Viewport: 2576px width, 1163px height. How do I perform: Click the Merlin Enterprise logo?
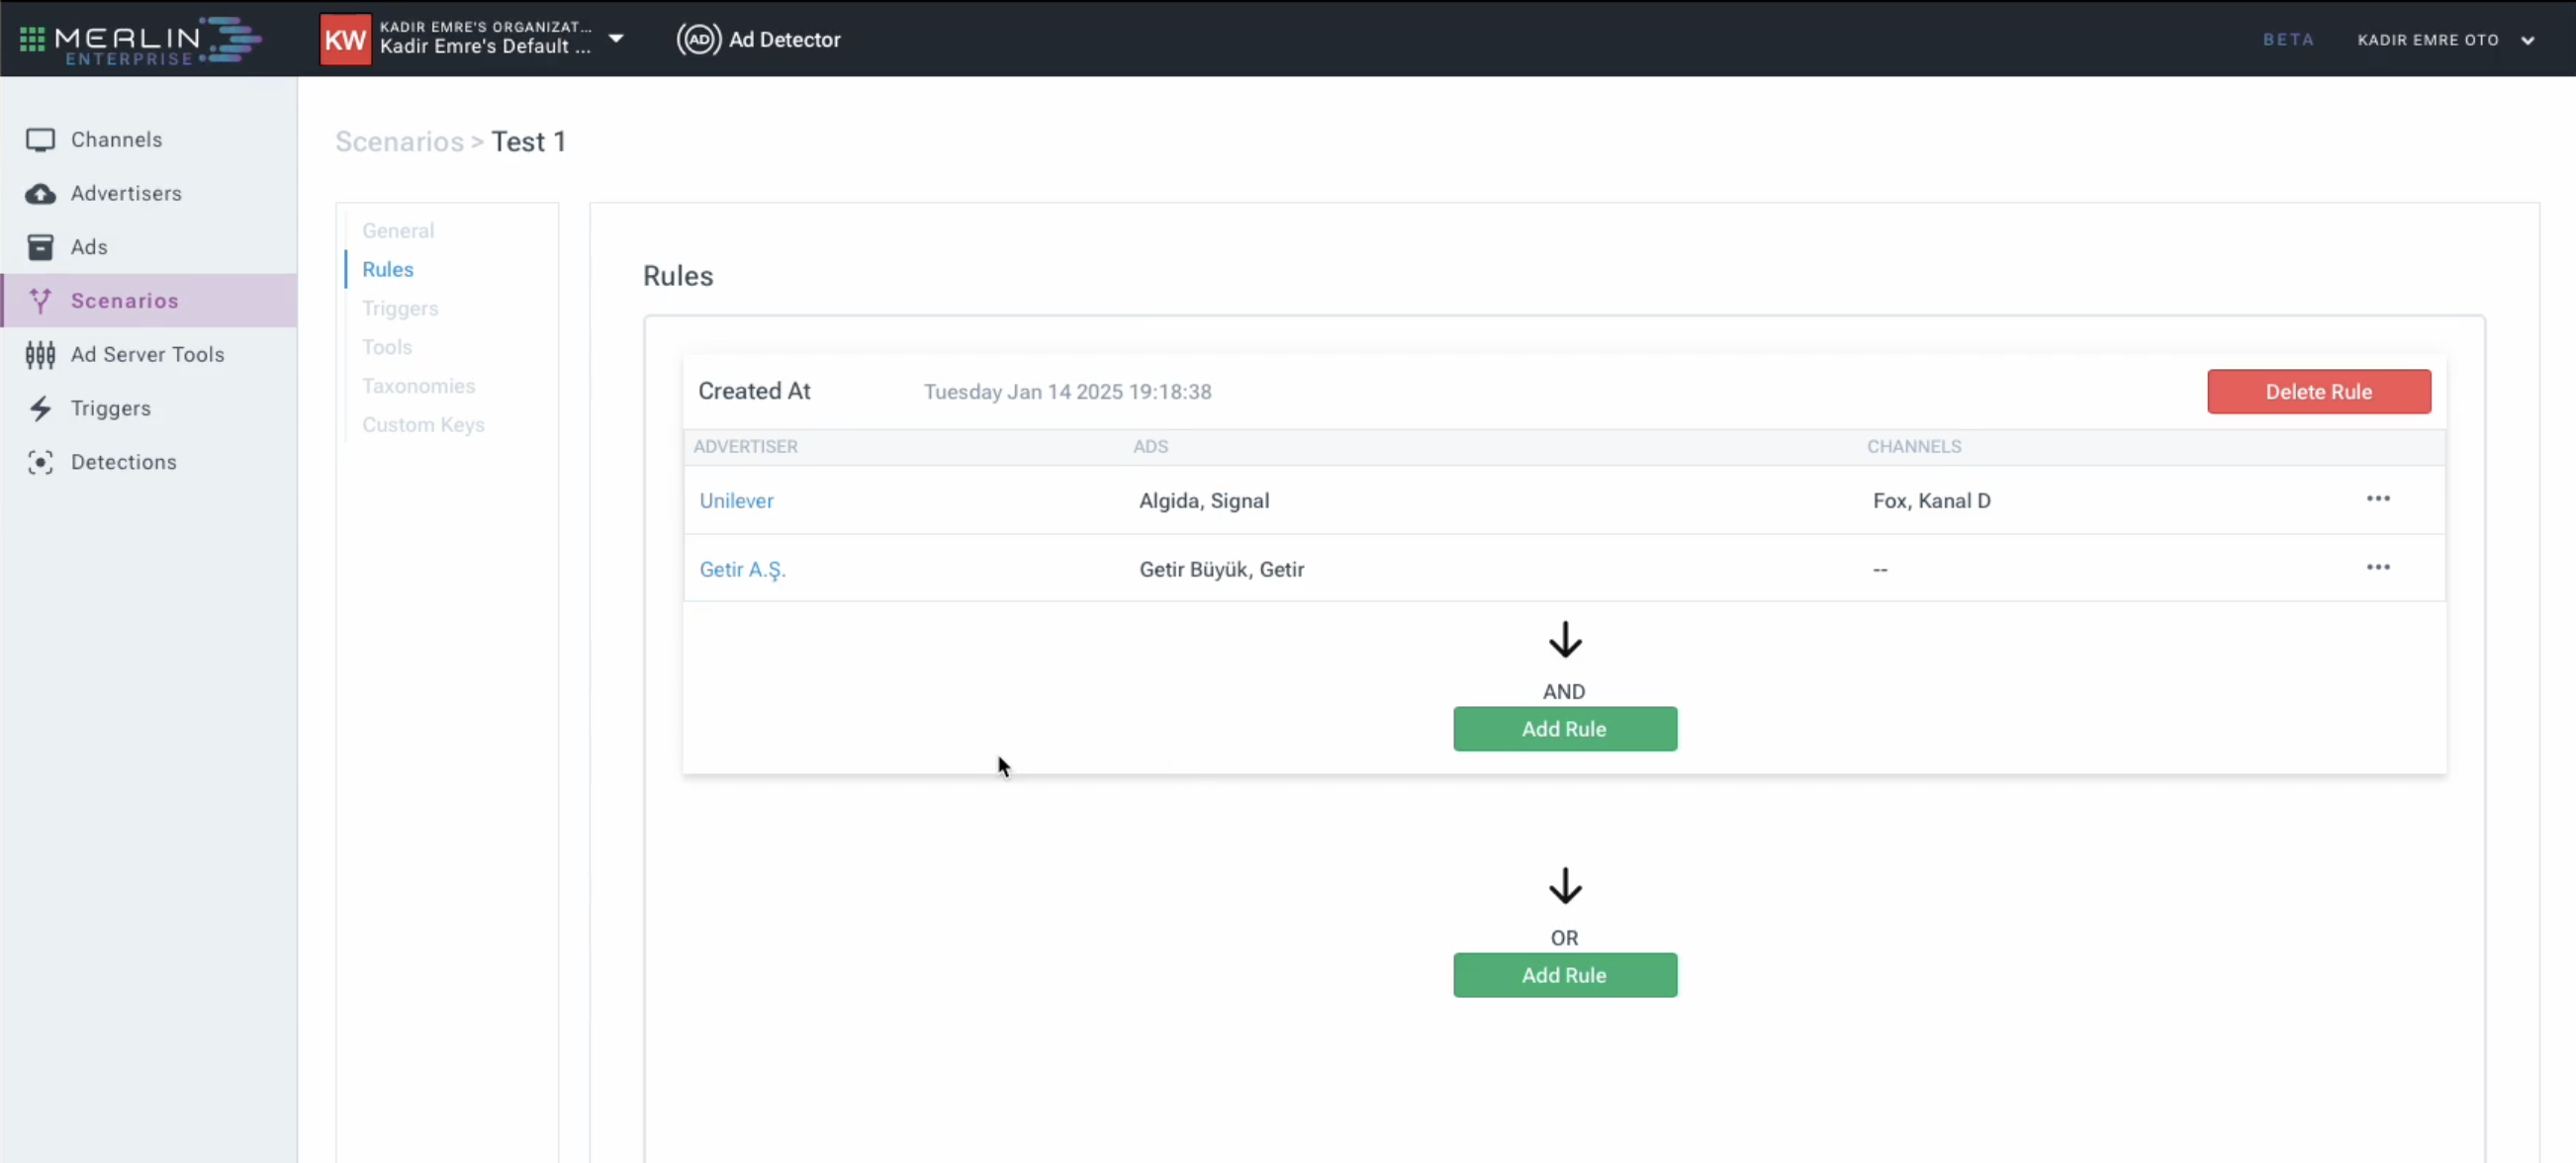pos(158,41)
